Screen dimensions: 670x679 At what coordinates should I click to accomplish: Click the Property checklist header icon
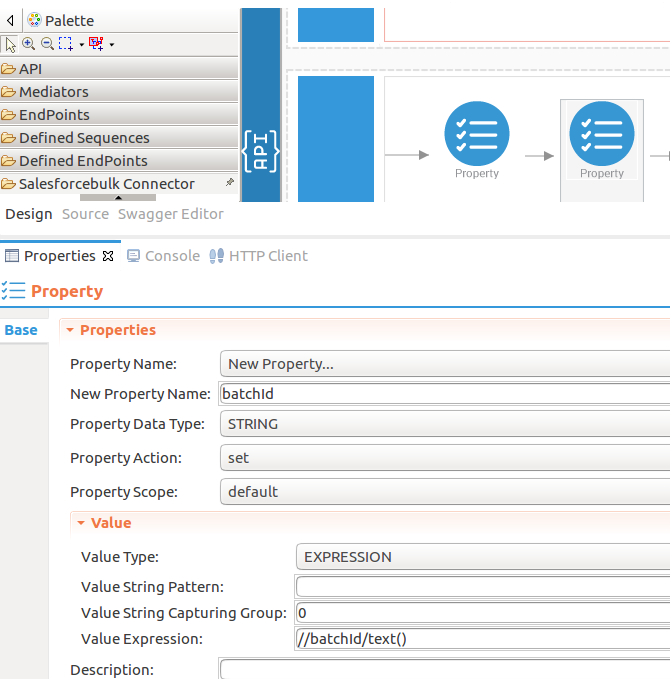tap(13, 291)
